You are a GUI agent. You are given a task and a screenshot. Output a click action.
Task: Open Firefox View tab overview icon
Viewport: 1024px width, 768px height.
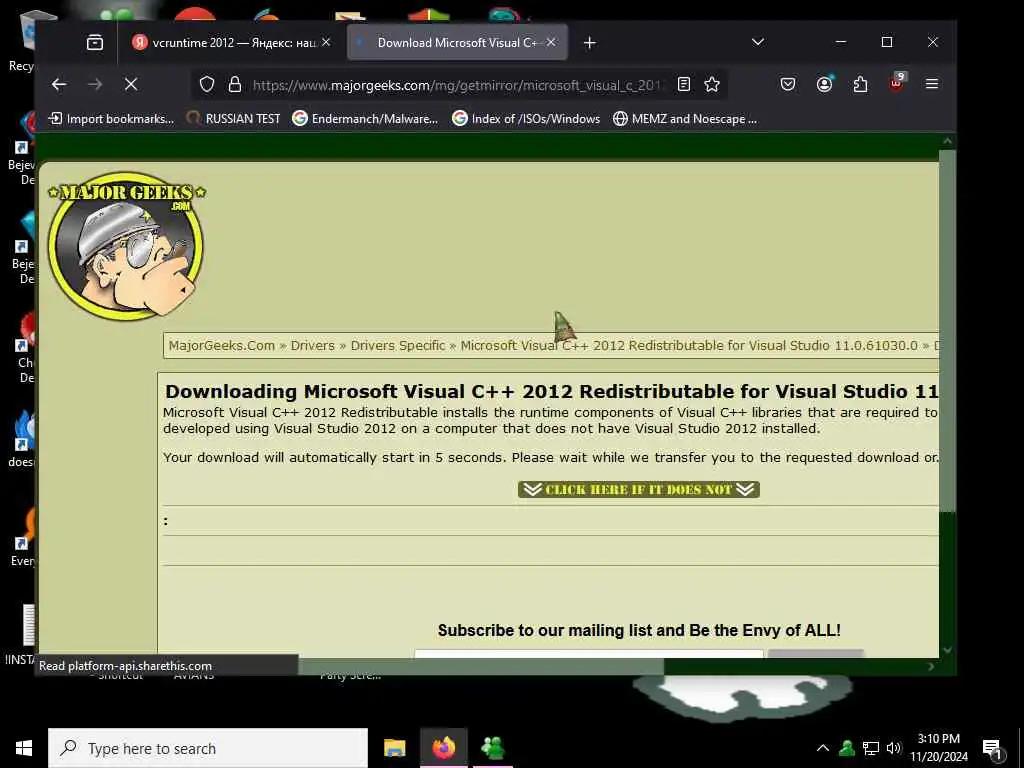point(95,42)
